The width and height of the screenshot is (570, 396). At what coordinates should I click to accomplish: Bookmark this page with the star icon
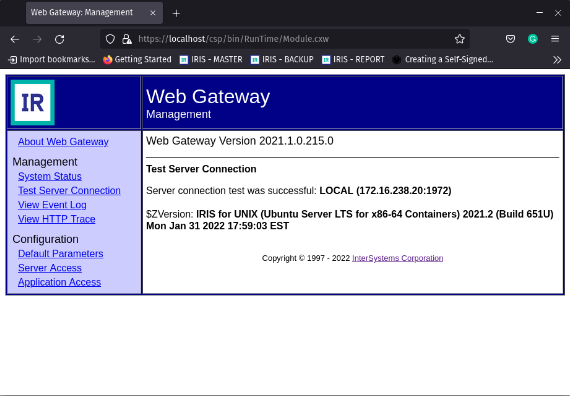(459, 39)
